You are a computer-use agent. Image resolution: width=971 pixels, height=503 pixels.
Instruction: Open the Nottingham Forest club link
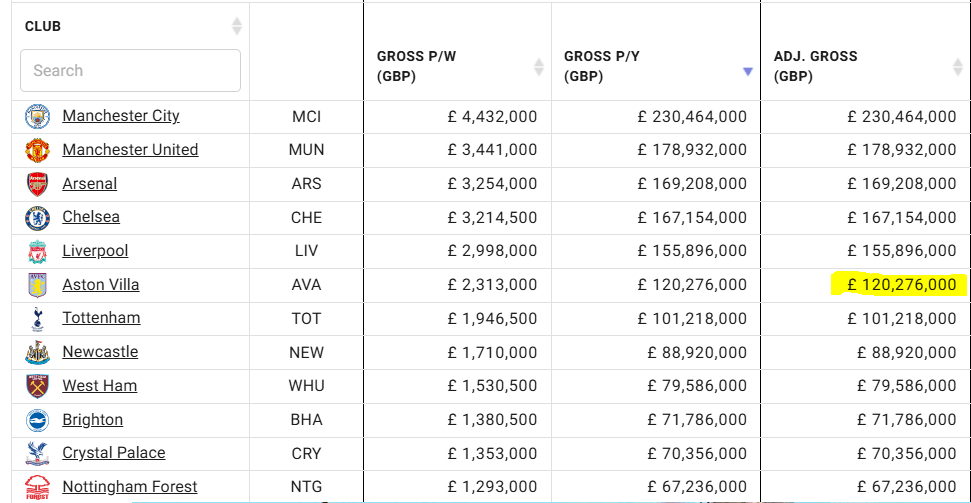tap(130, 487)
